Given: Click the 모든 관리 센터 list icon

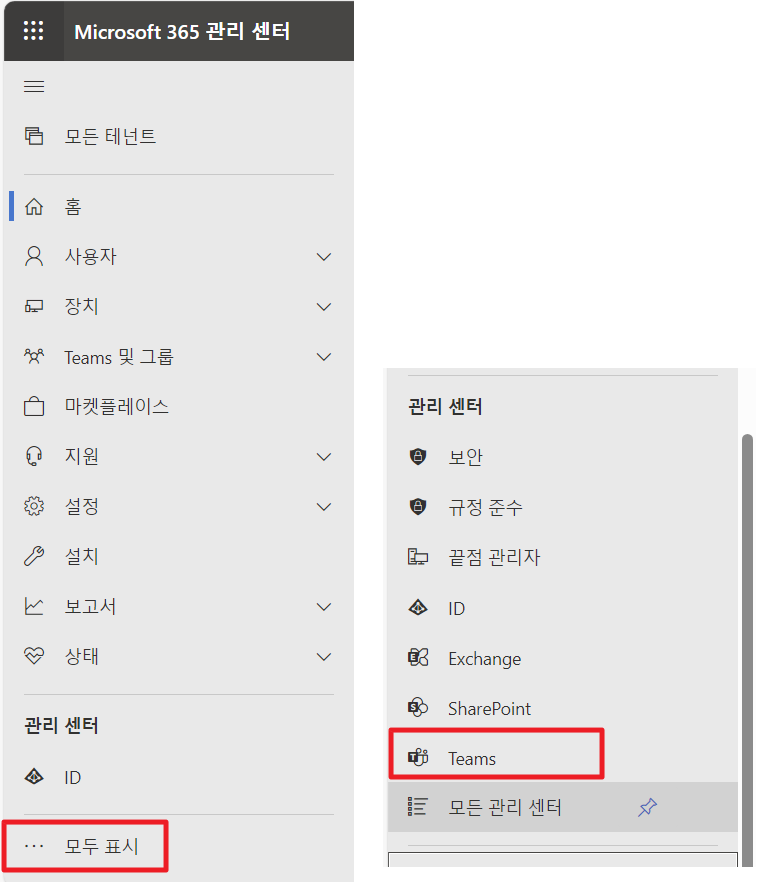Looking at the screenshot, I should 418,807.
